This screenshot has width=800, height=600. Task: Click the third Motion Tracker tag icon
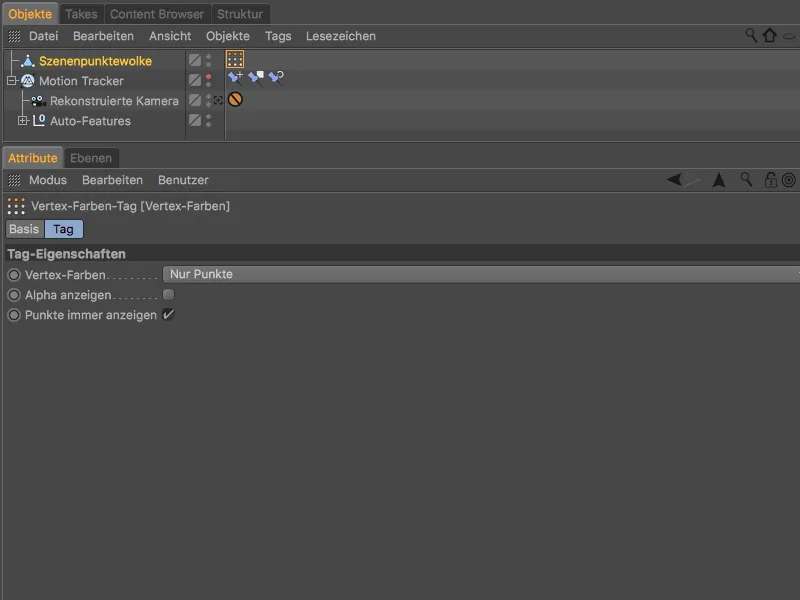(276, 78)
